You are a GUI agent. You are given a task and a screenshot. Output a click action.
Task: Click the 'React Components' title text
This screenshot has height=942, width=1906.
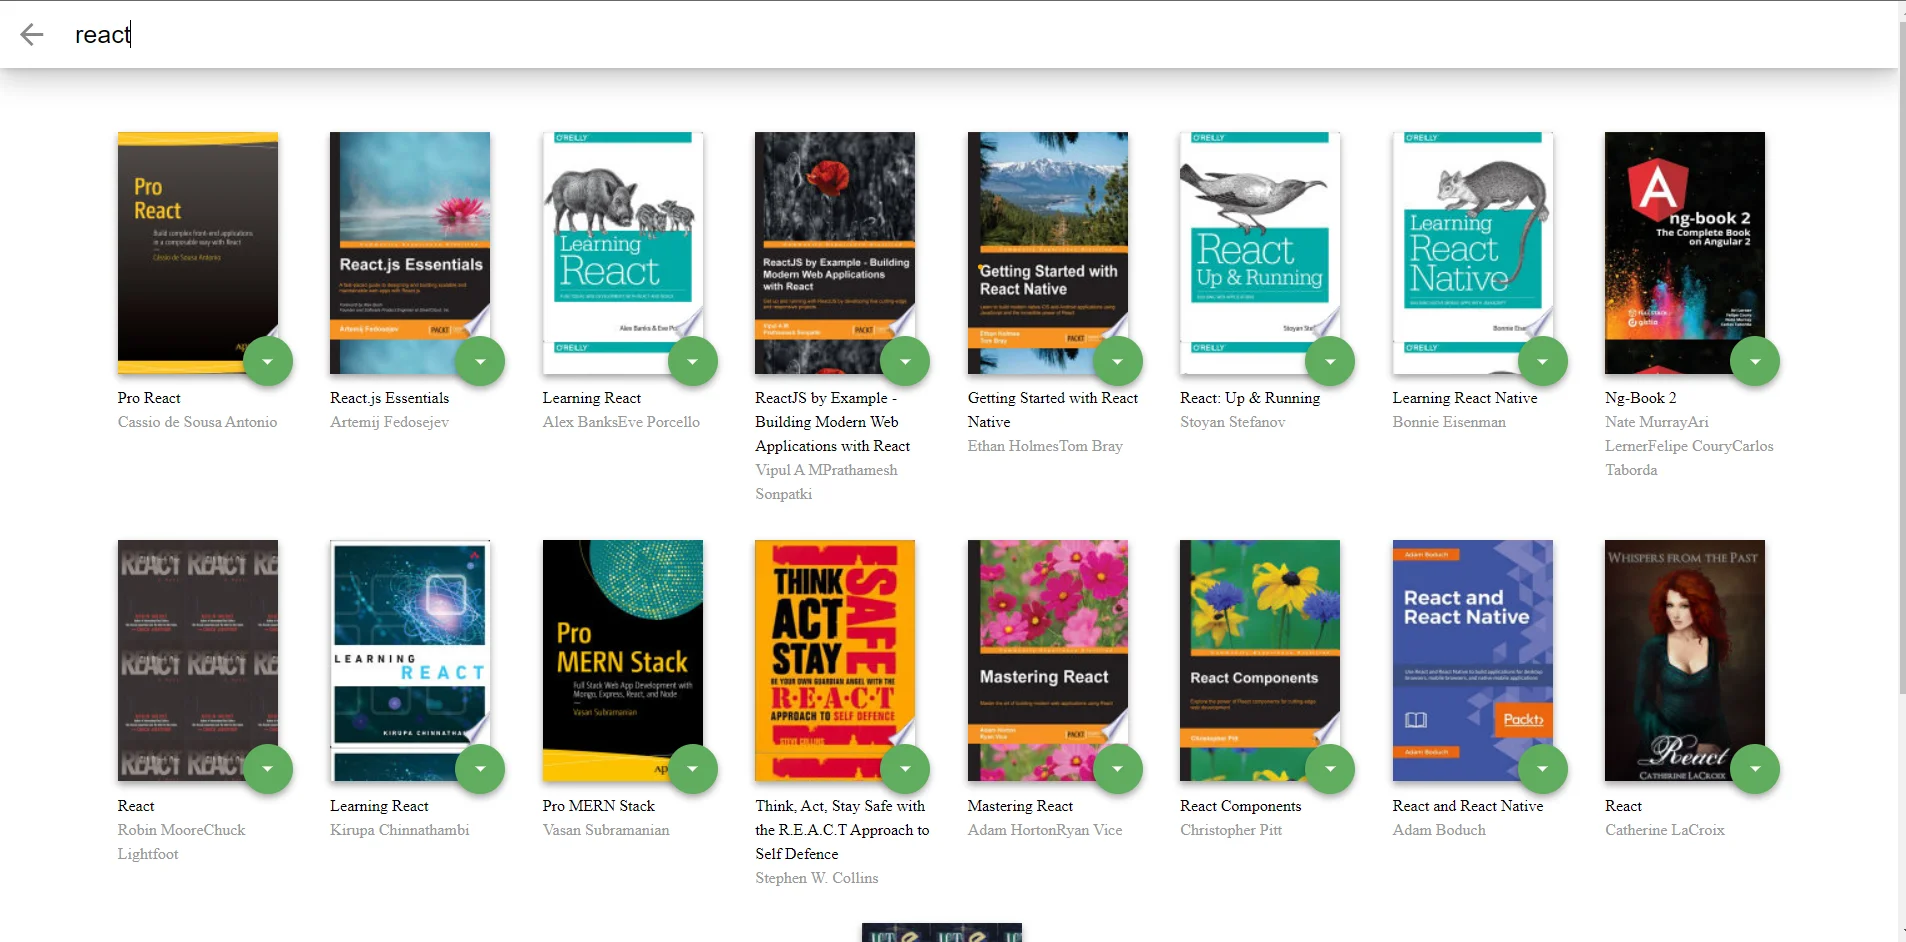[x=1241, y=806]
